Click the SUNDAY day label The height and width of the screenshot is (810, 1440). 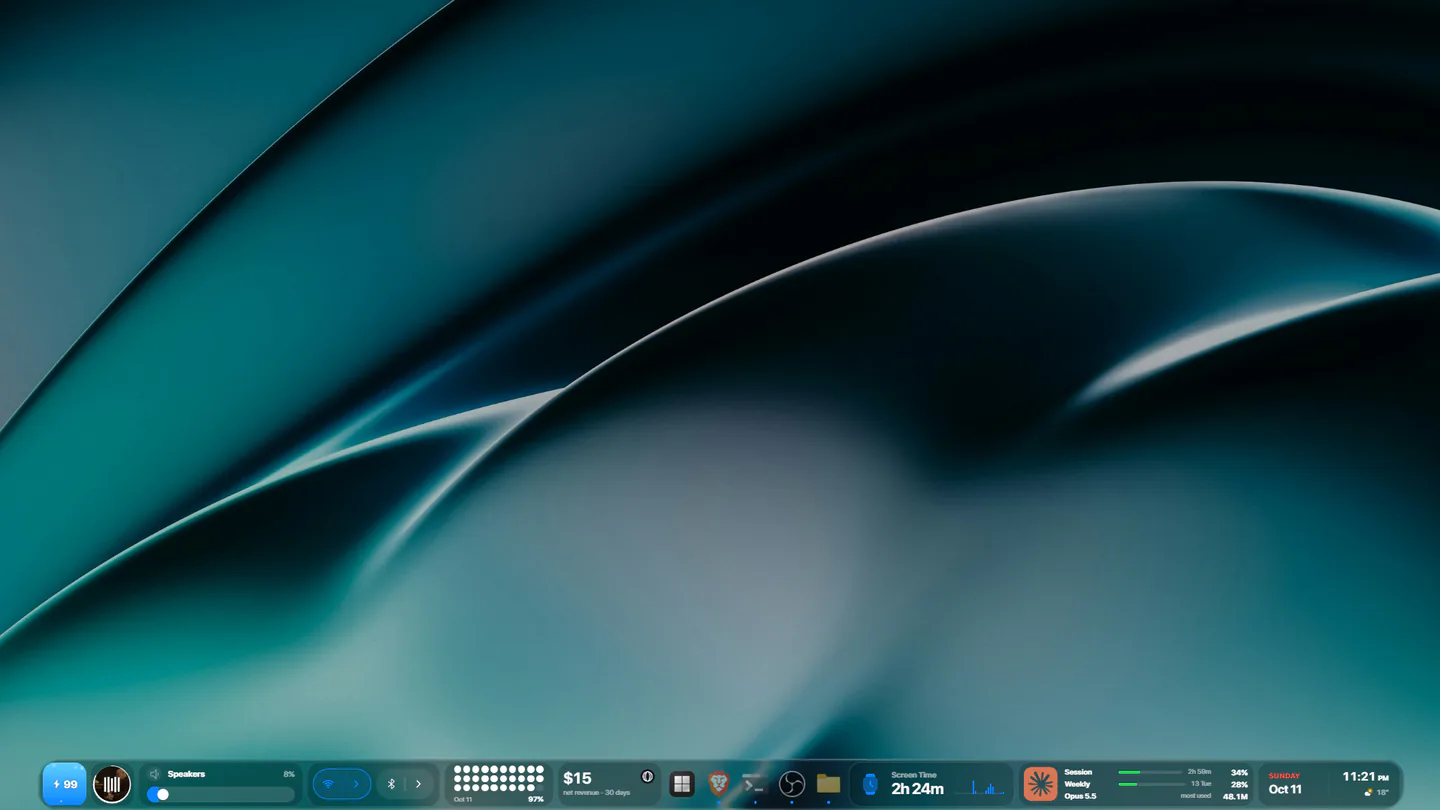tap(1284, 775)
